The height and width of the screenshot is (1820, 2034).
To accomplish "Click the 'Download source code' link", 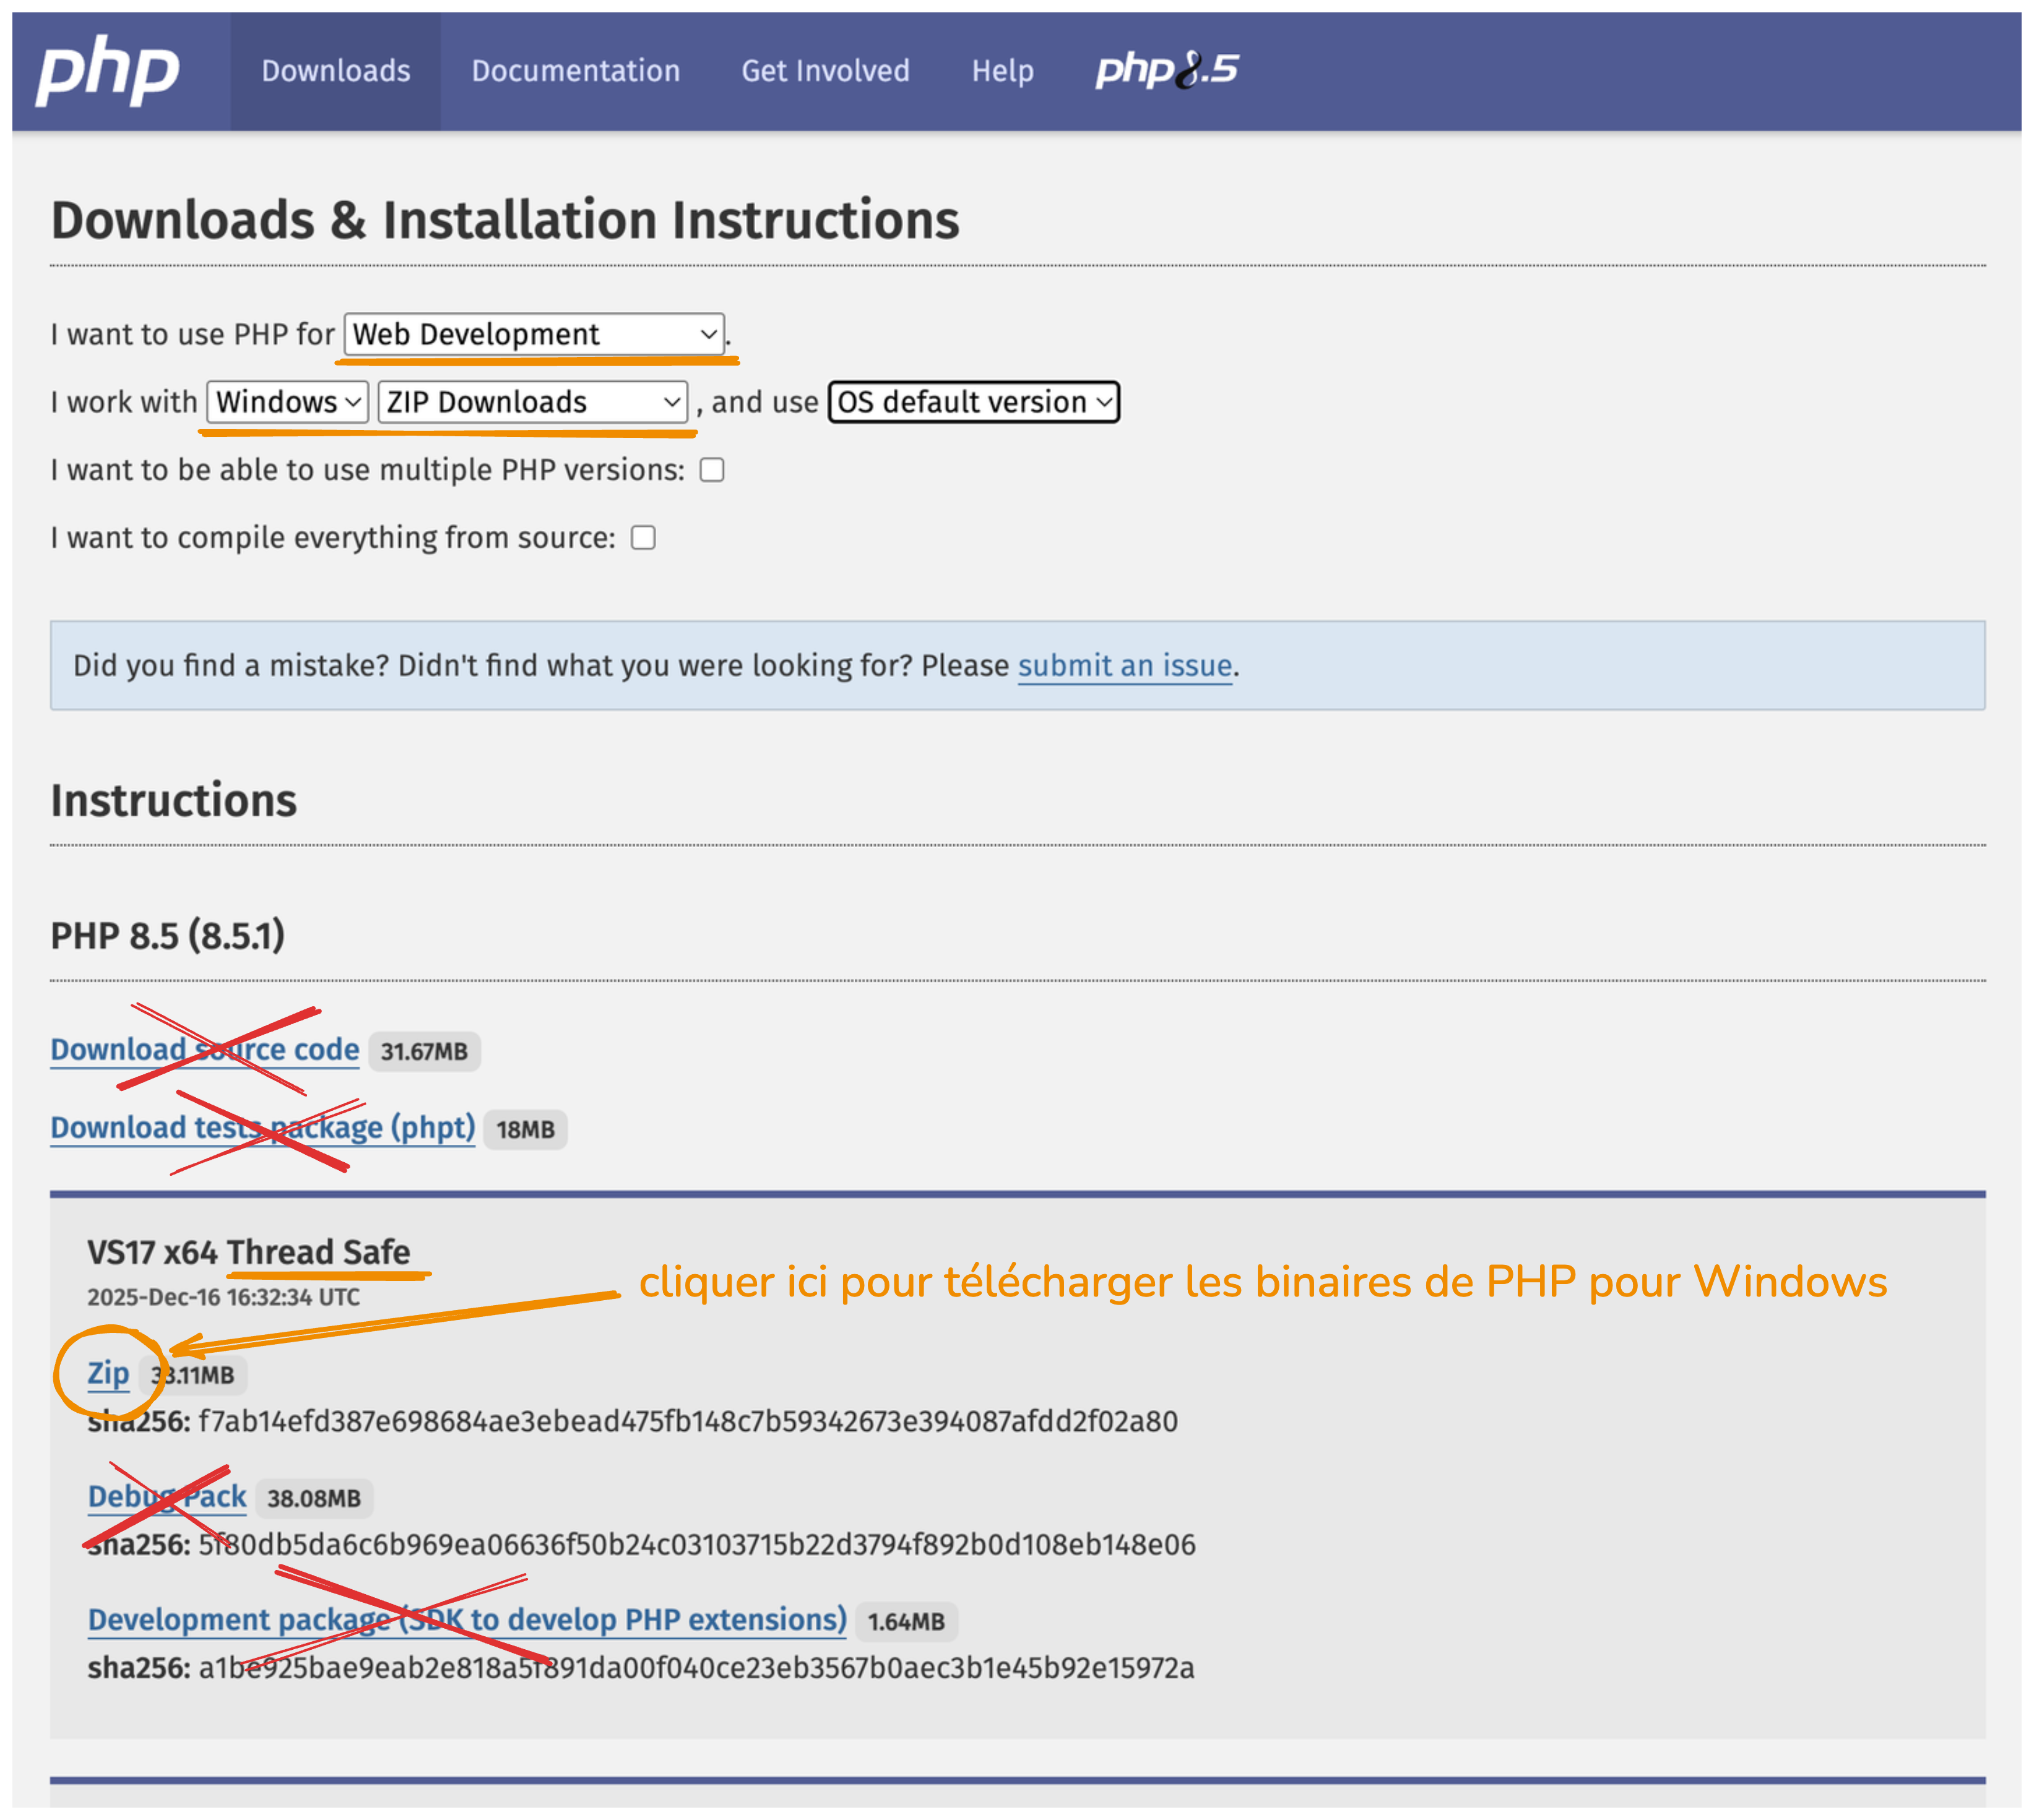I will coord(204,1050).
